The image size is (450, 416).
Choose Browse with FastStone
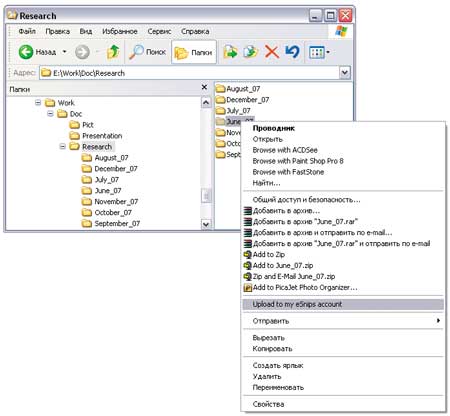point(343,172)
